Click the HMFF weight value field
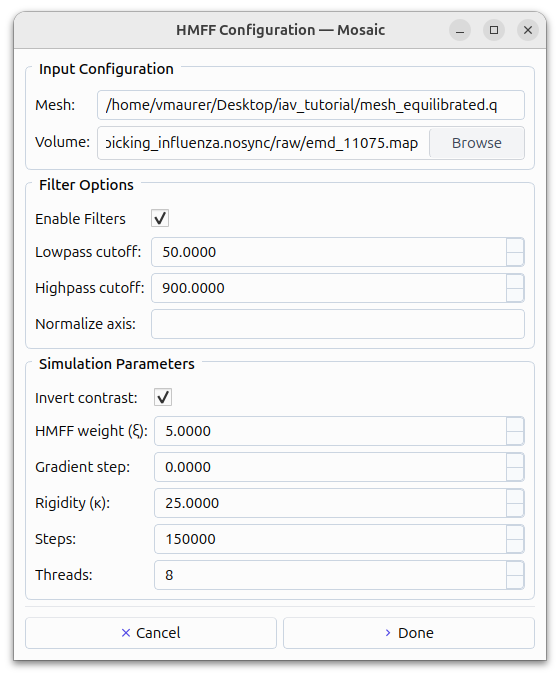 point(330,431)
